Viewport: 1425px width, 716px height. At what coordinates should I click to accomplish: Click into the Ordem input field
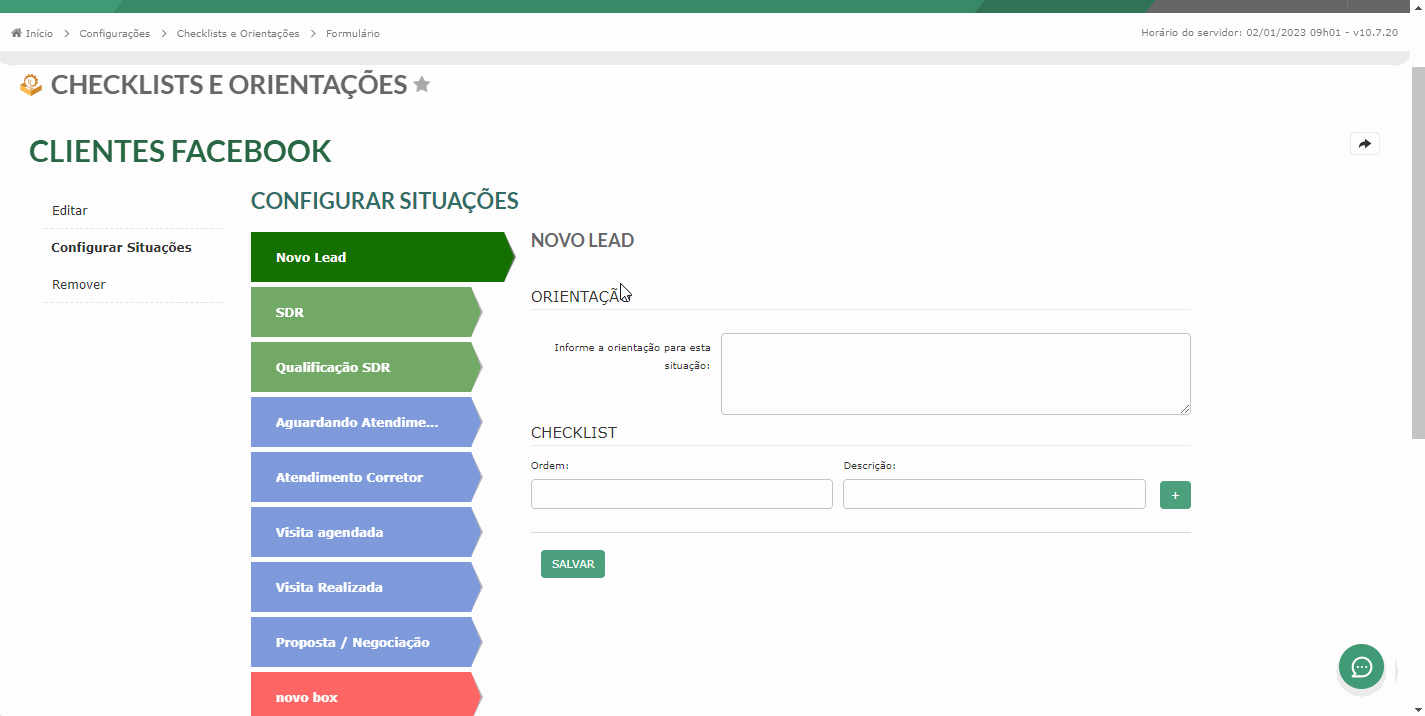coord(682,494)
